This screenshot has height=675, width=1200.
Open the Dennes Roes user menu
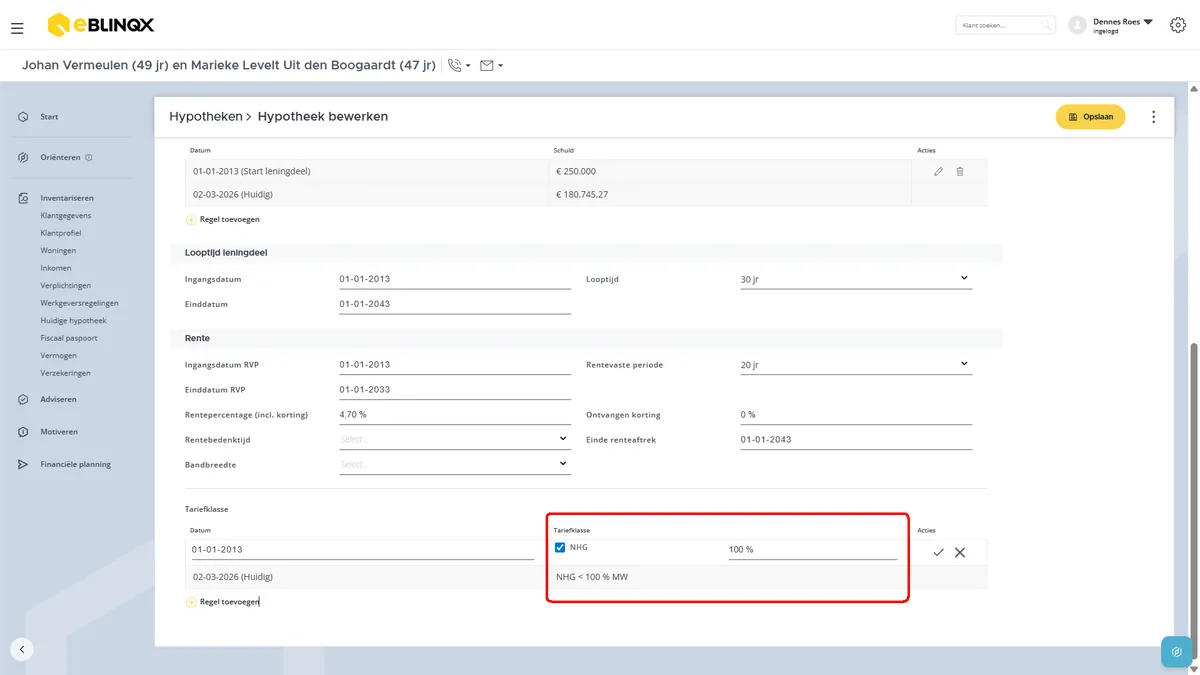tap(1123, 25)
